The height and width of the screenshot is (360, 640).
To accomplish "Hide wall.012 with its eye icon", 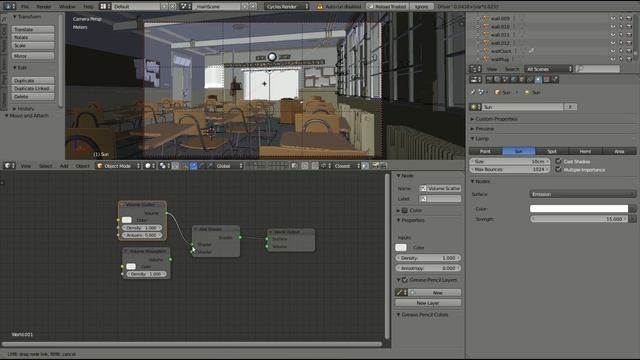I will click(613, 43).
